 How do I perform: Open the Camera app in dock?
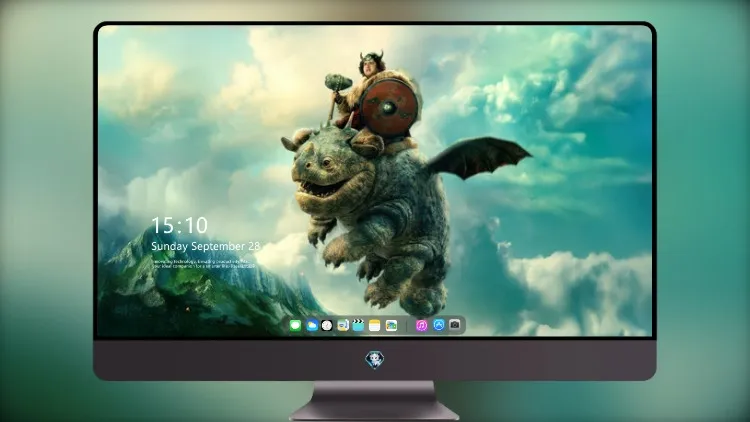[454, 325]
